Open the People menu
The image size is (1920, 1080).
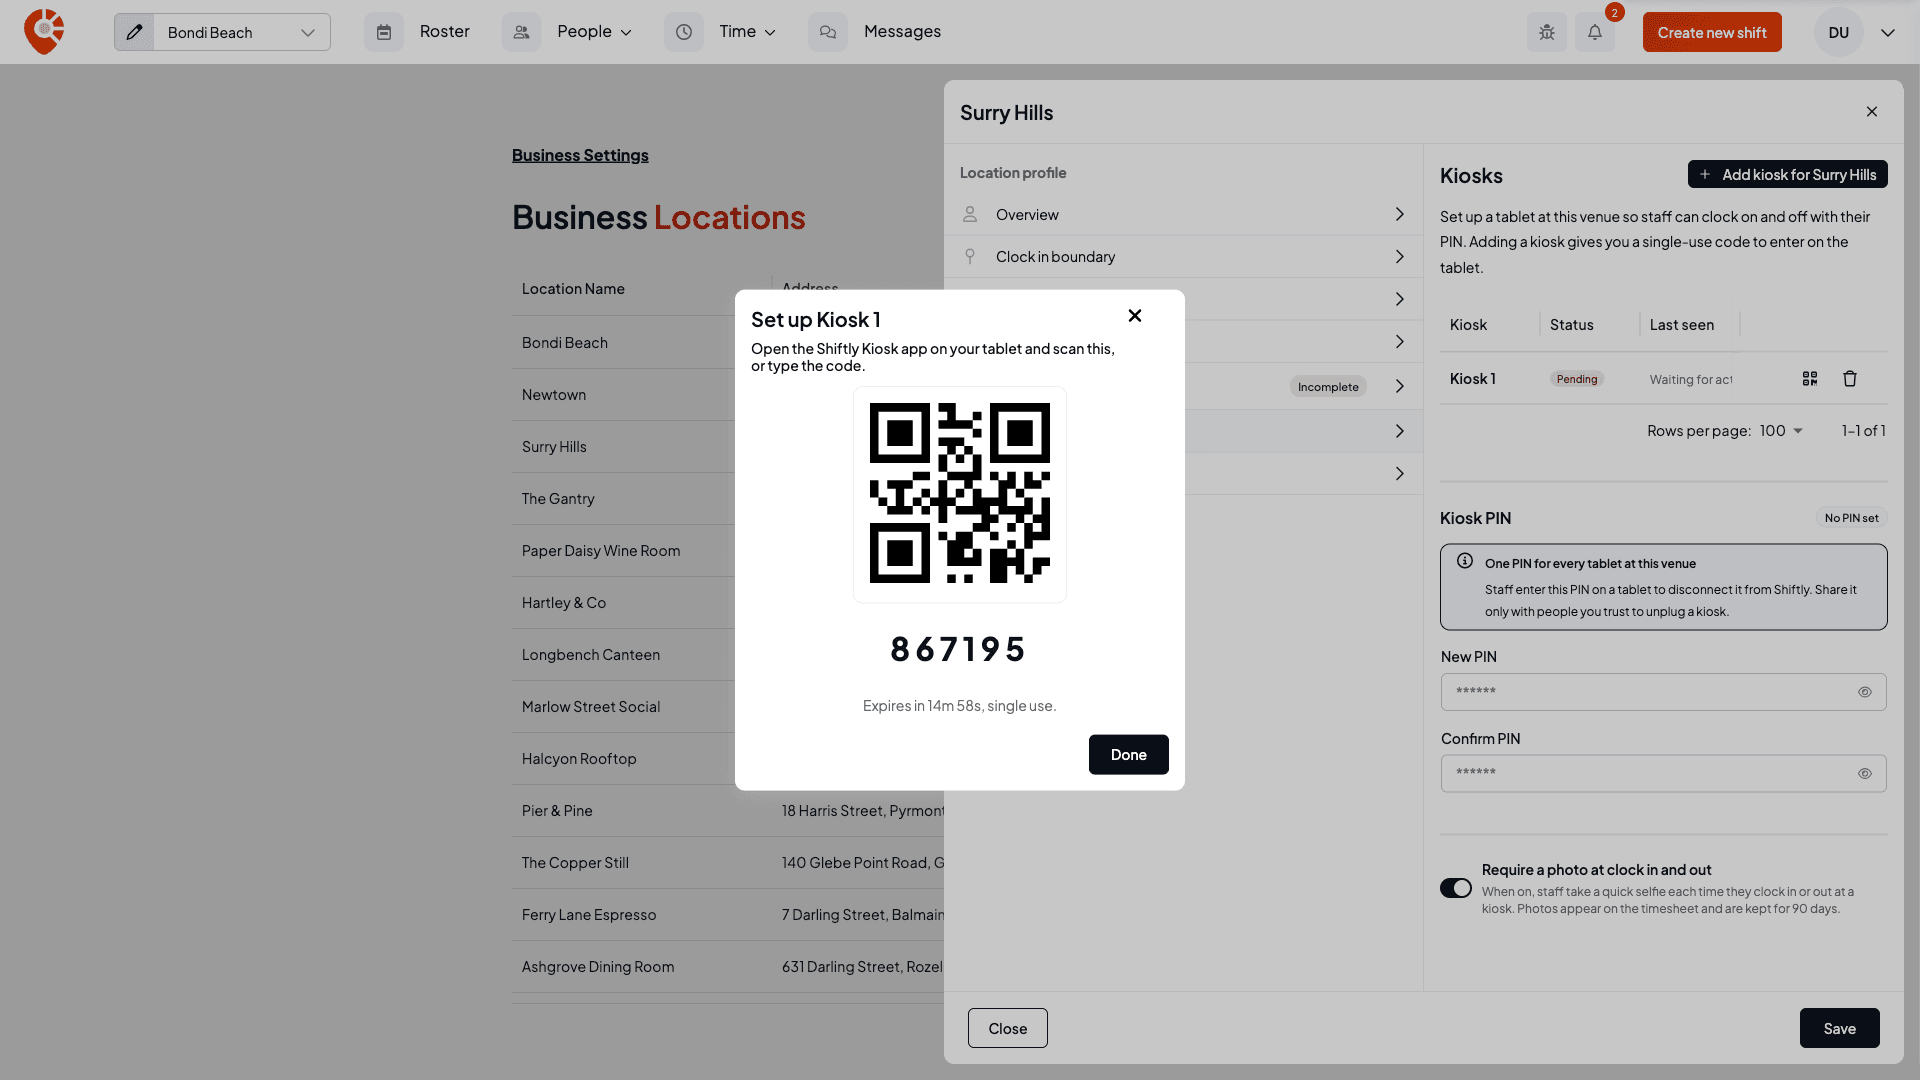click(x=594, y=32)
